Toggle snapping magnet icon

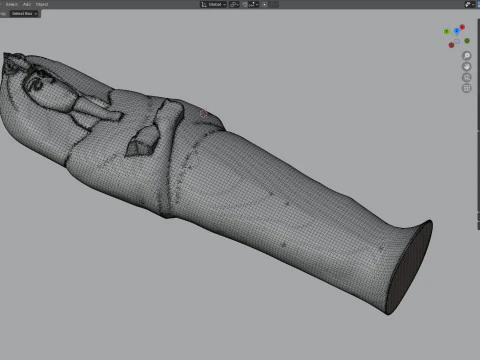(245, 4)
